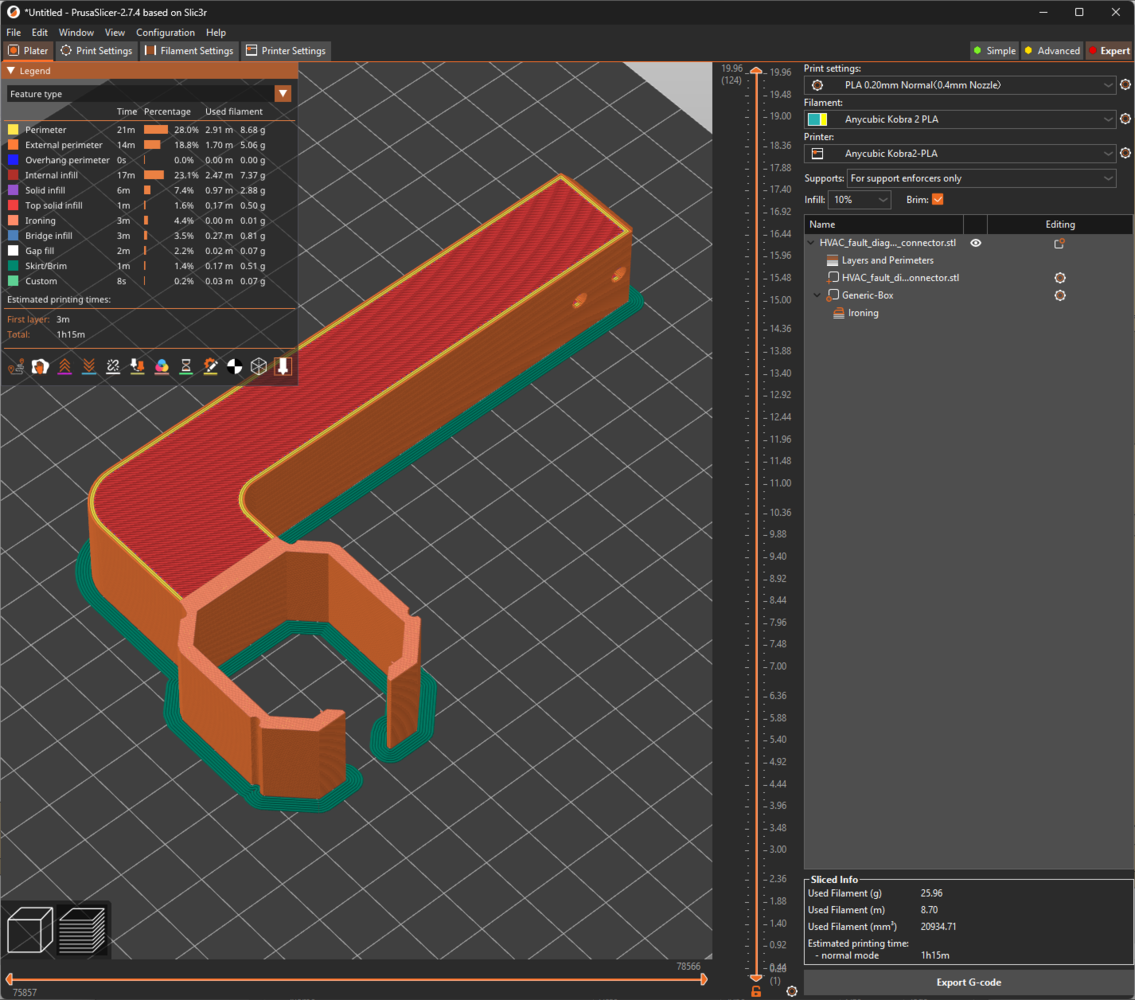Toggle the Shells wireframe cube icon

click(259, 367)
